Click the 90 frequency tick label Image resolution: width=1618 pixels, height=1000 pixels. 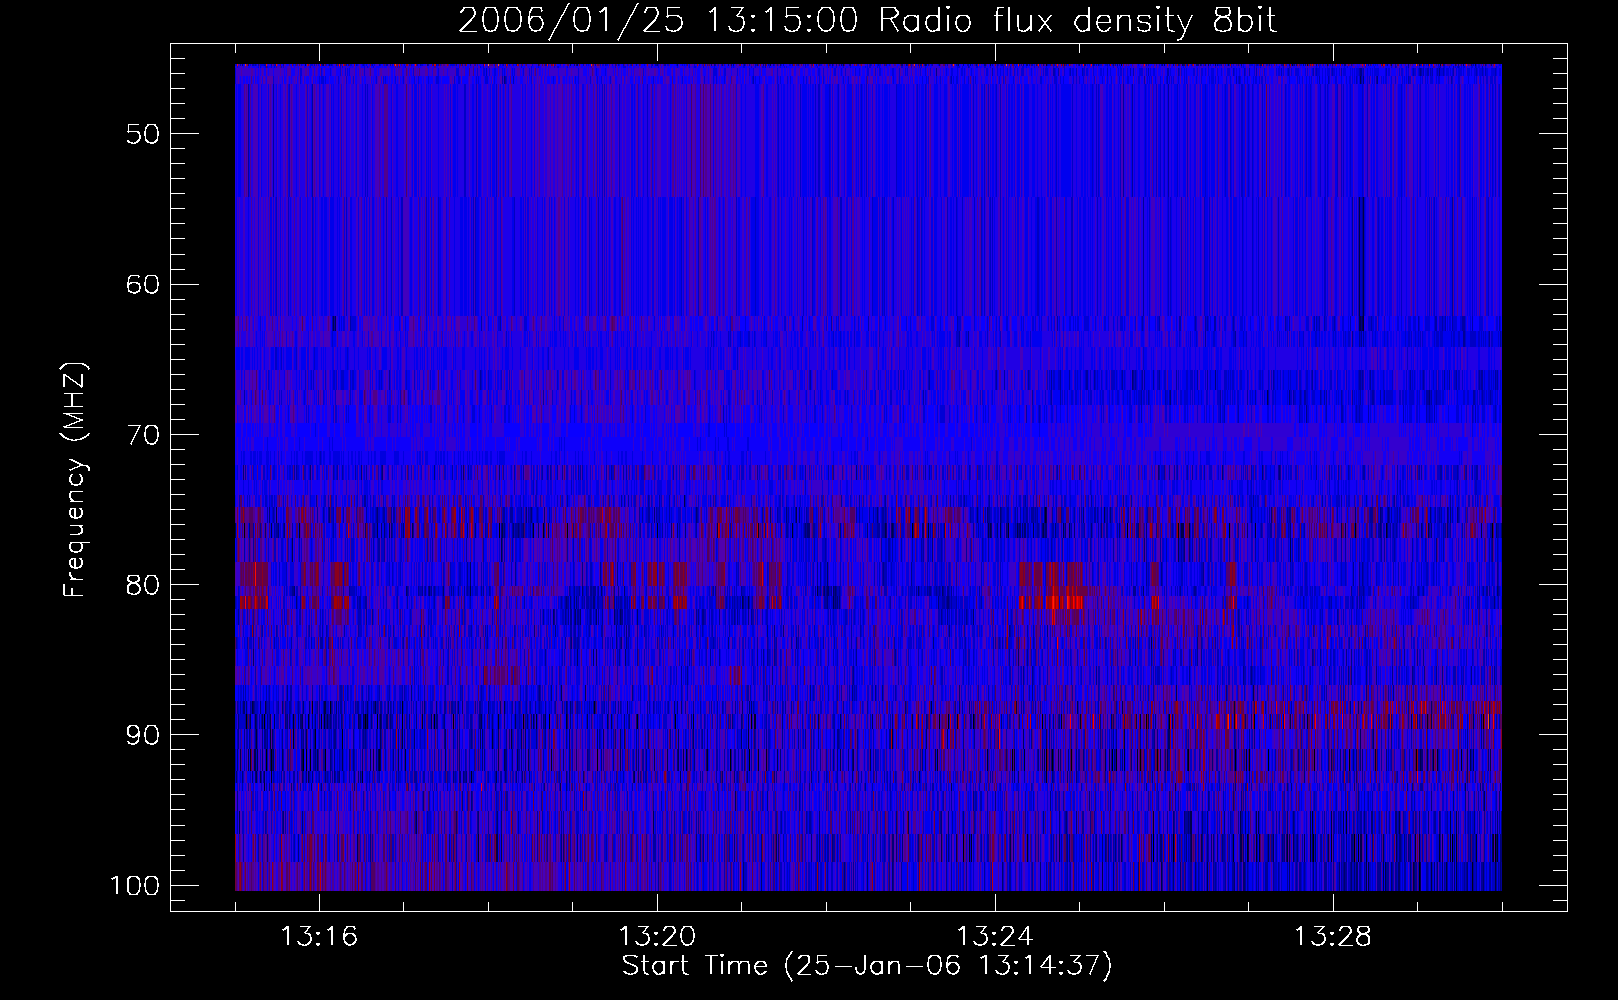141,735
